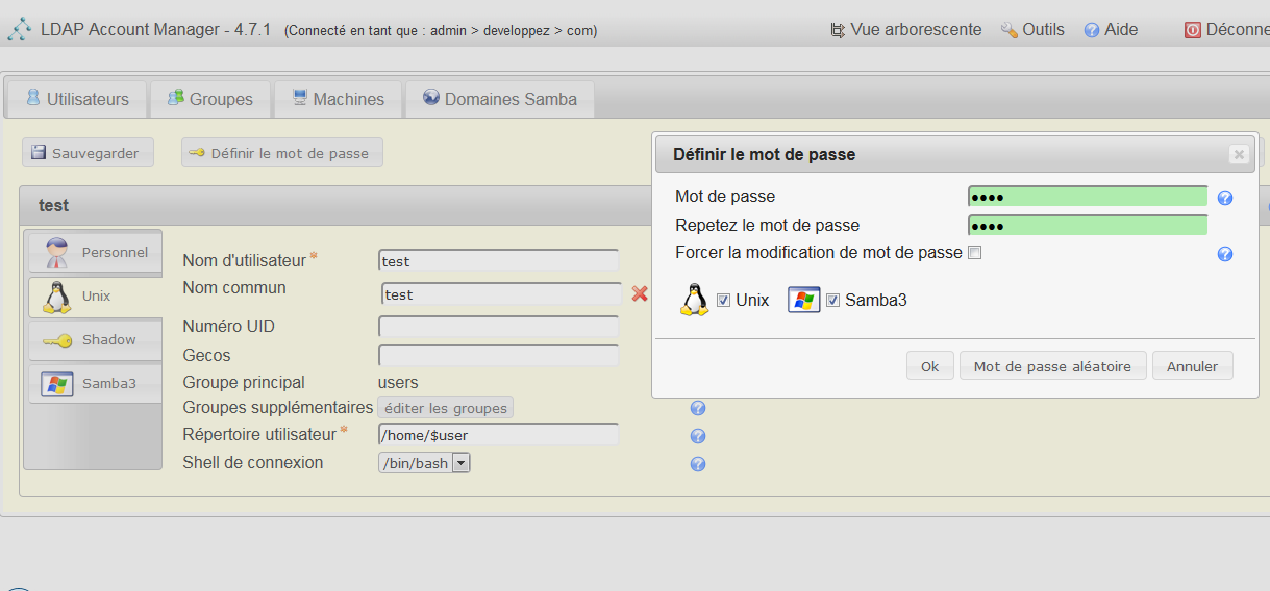Image resolution: width=1270 pixels, height=591 pixels.
Task: Focus the Numéro UID input field
Action: pos(498,327)
